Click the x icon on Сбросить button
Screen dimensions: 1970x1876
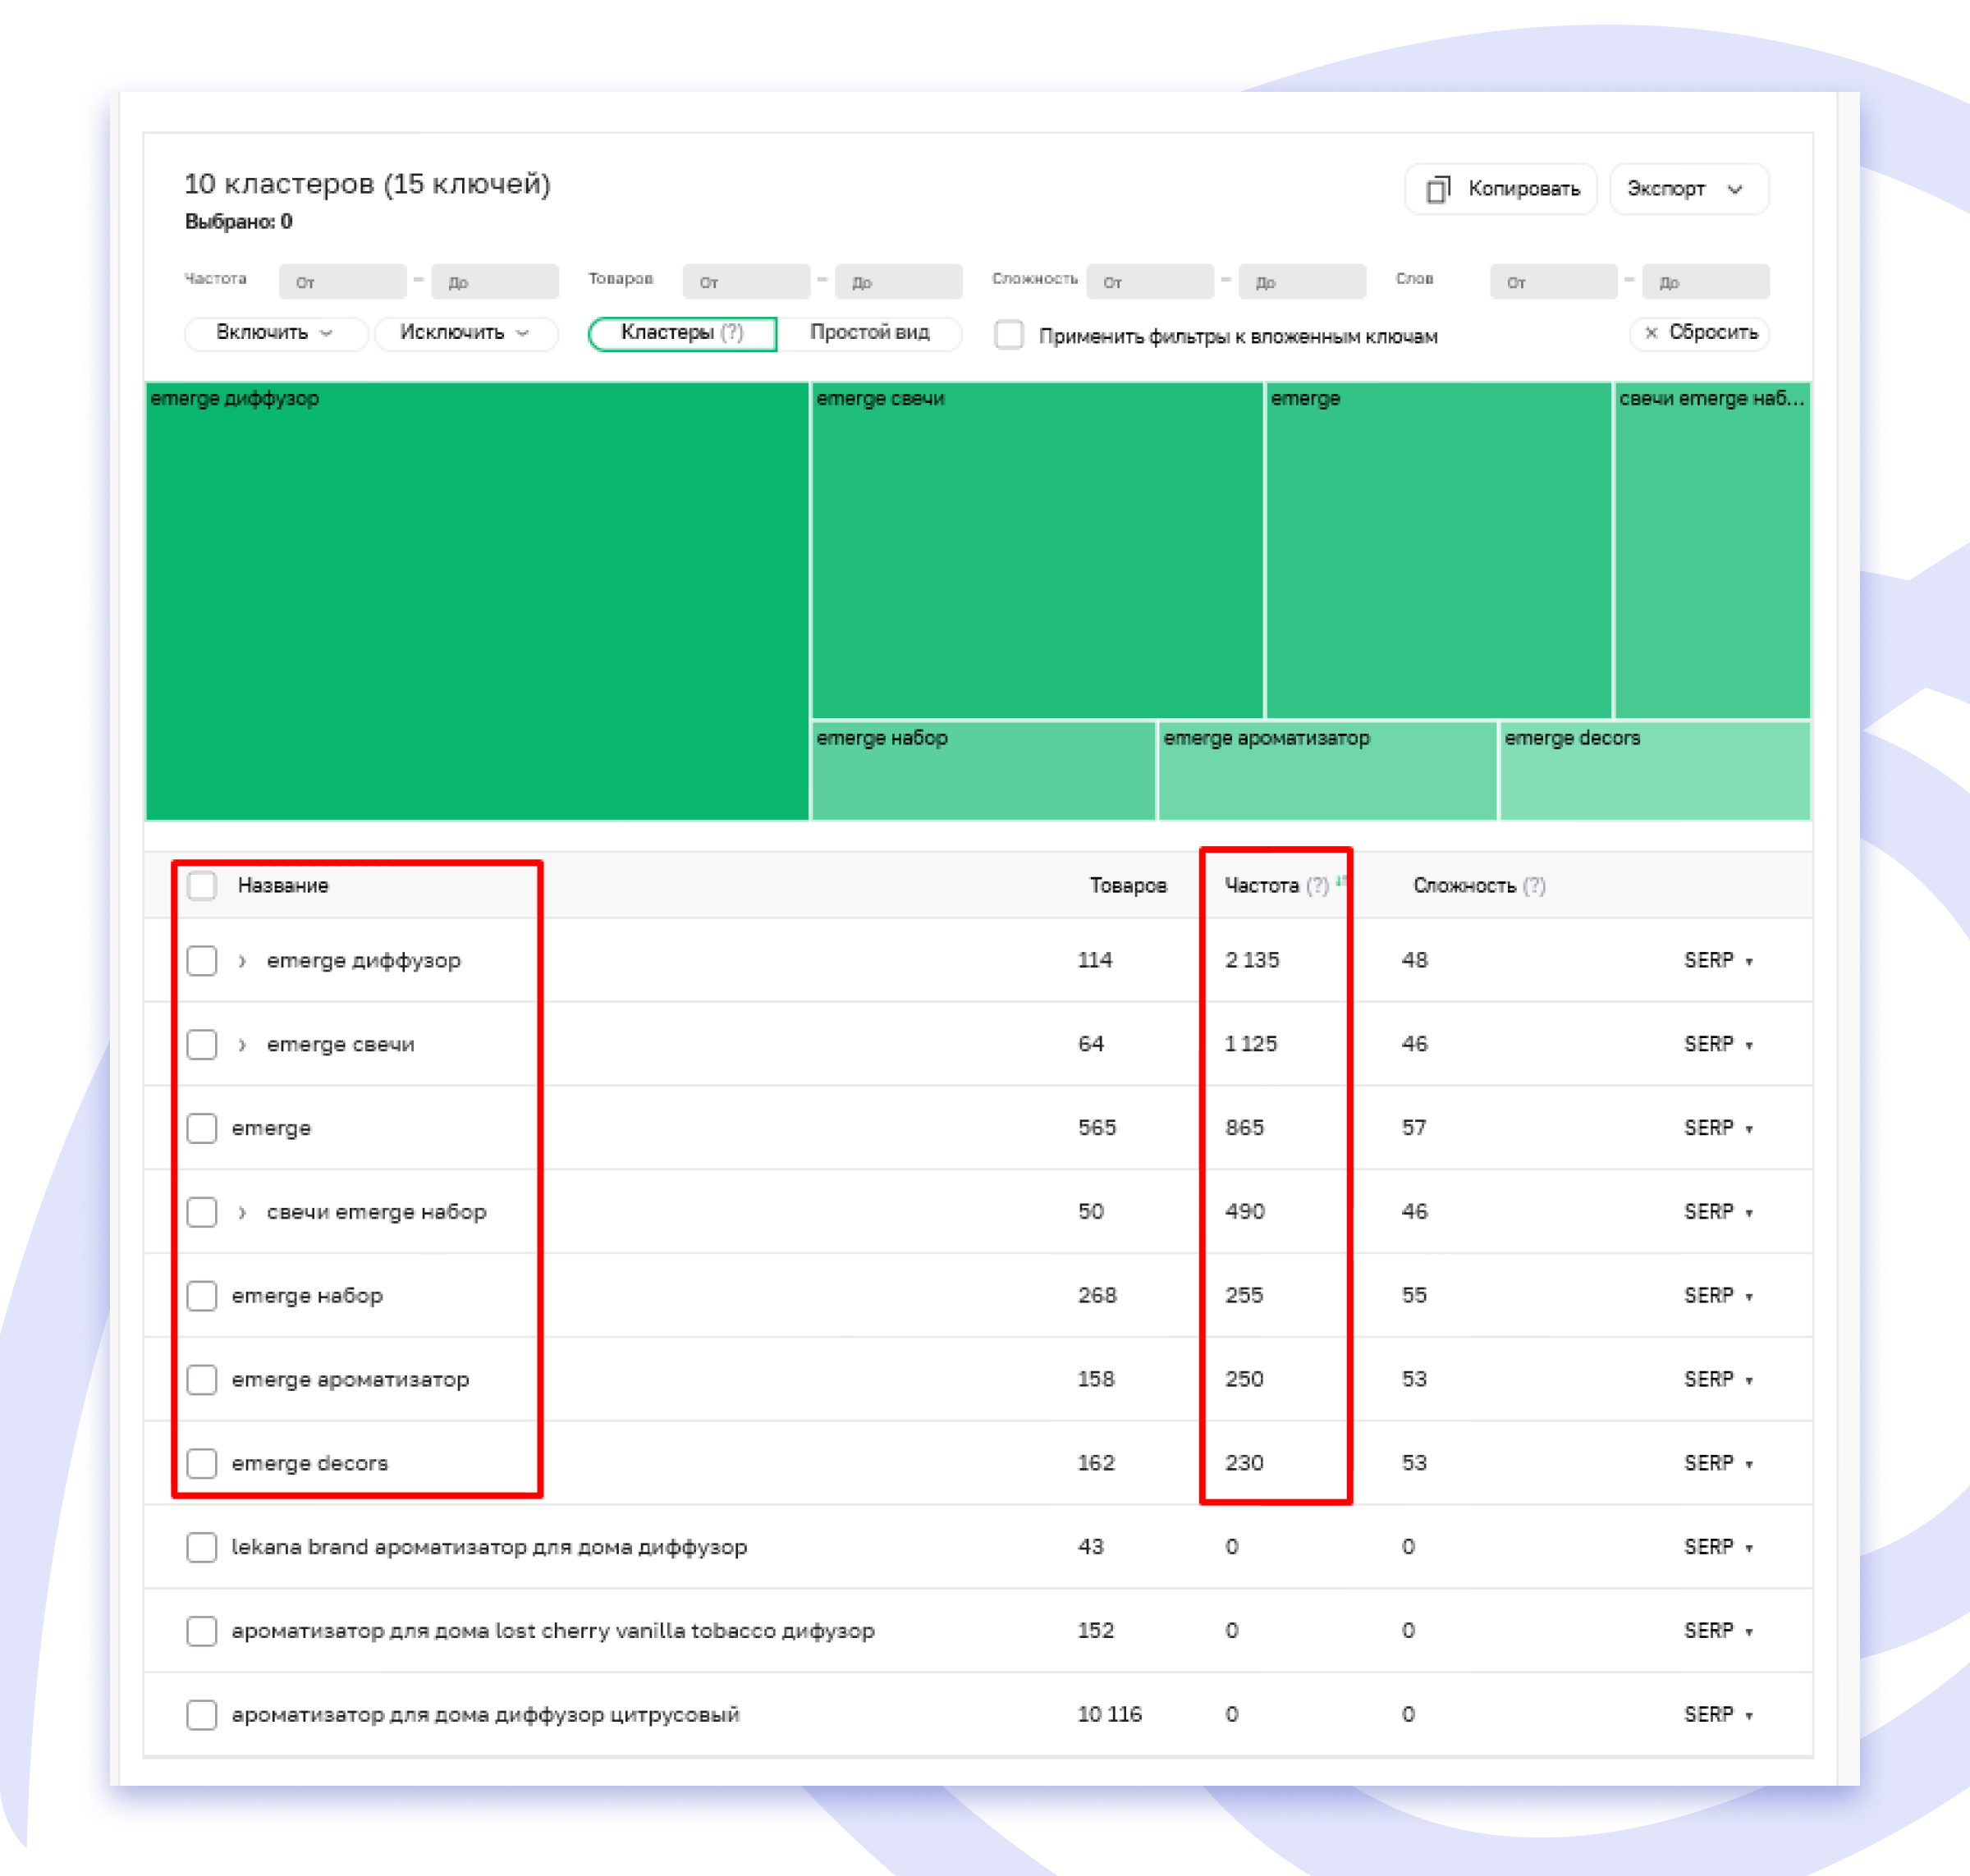pyautogui.click(x=1652, y=335)
